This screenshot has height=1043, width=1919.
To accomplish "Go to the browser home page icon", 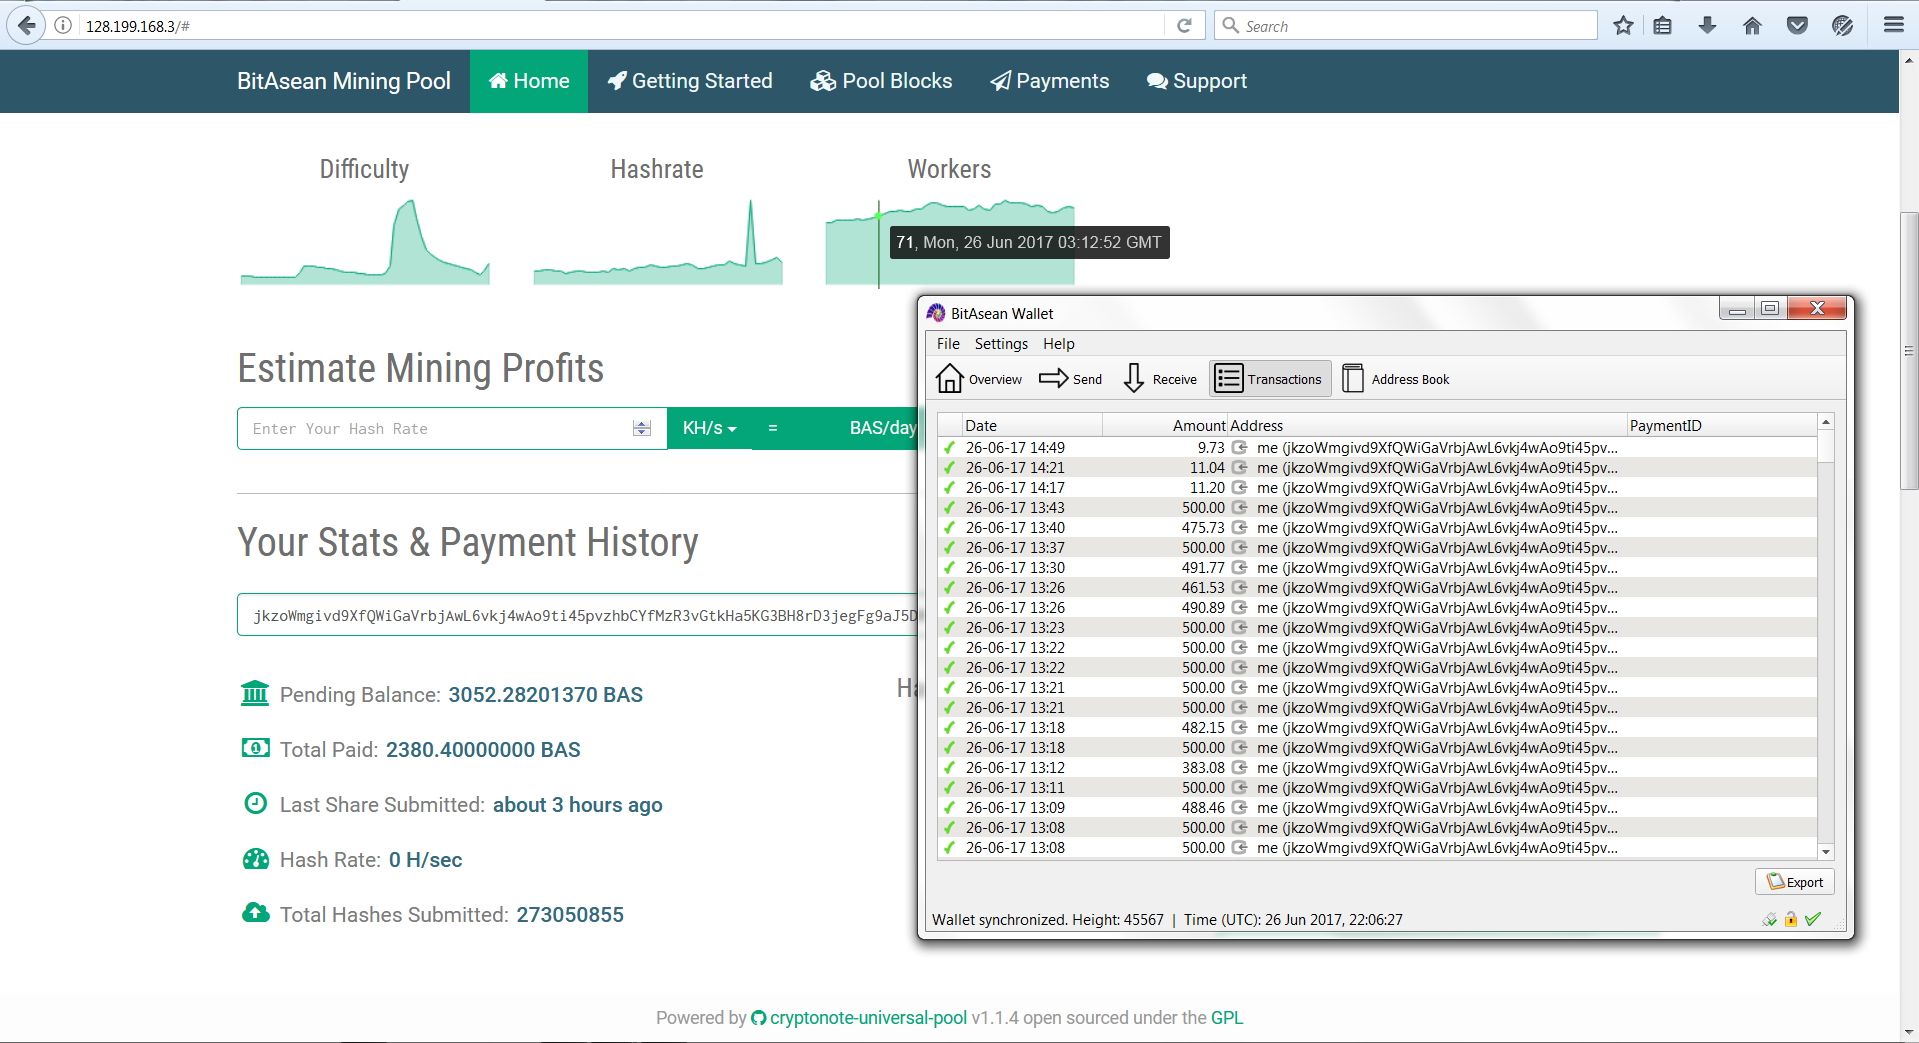I will pyautogui.click(x=1752, y=26).
